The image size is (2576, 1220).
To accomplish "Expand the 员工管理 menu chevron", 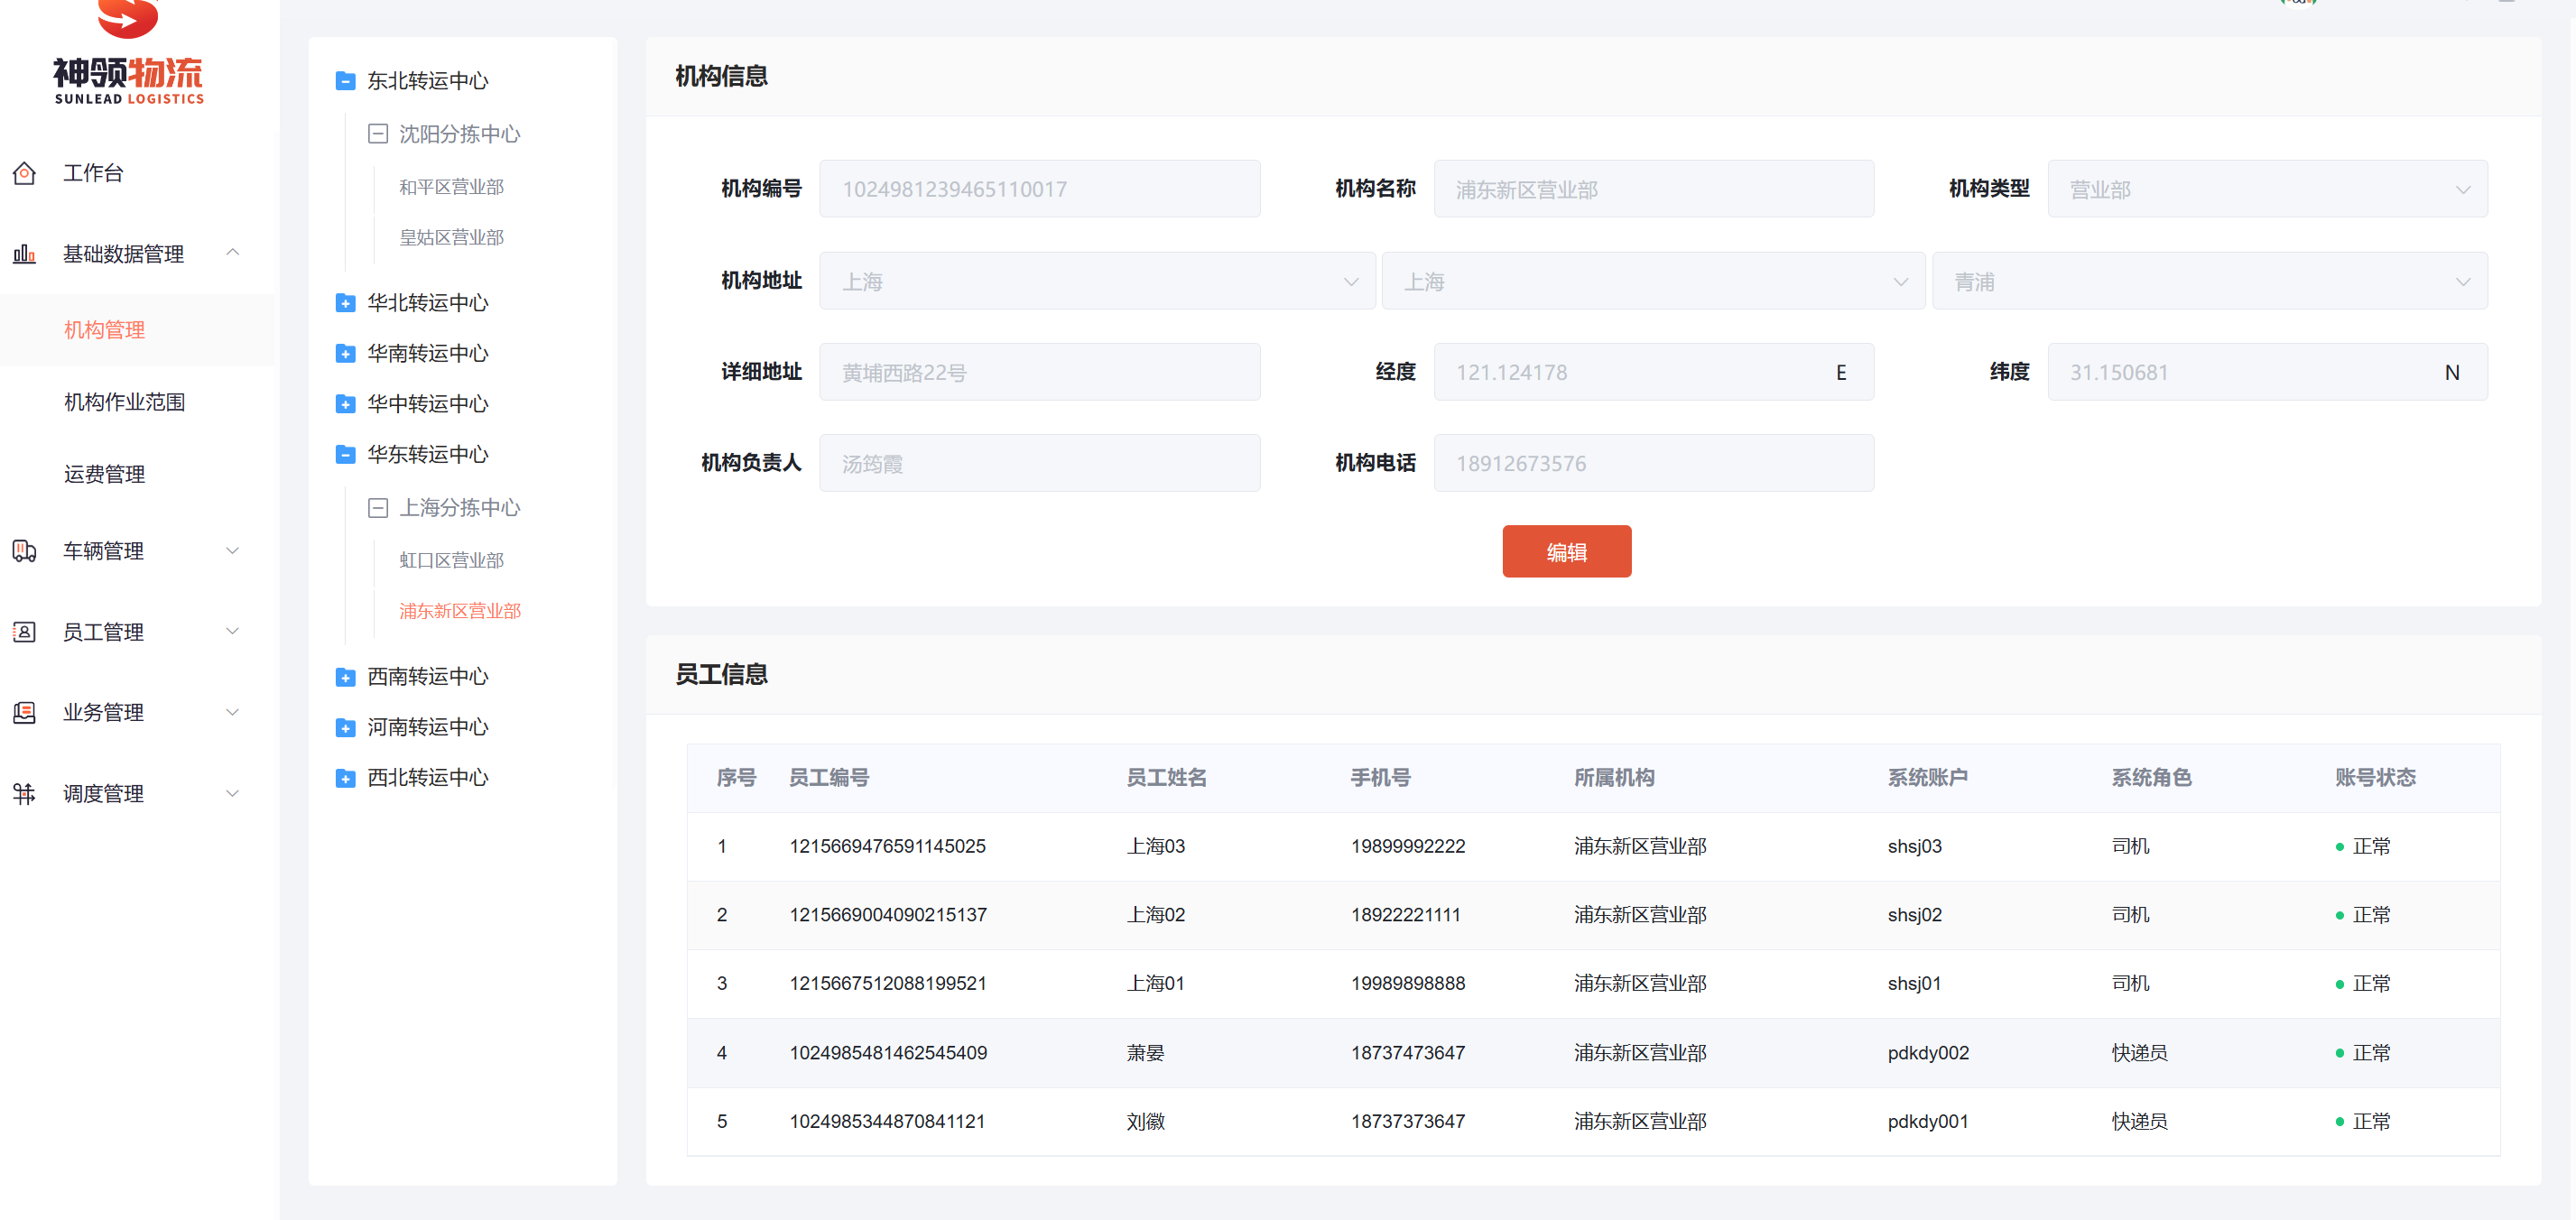I will point(233,632).
